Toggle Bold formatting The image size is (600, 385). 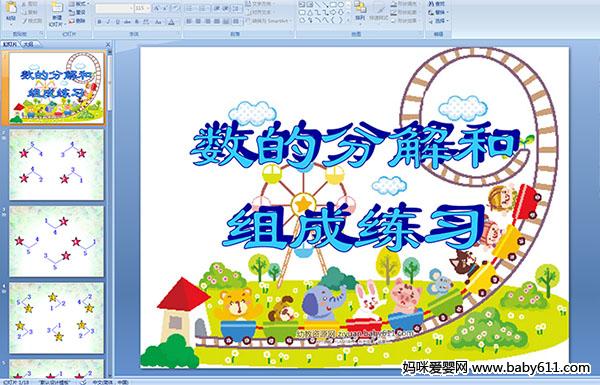100,22
